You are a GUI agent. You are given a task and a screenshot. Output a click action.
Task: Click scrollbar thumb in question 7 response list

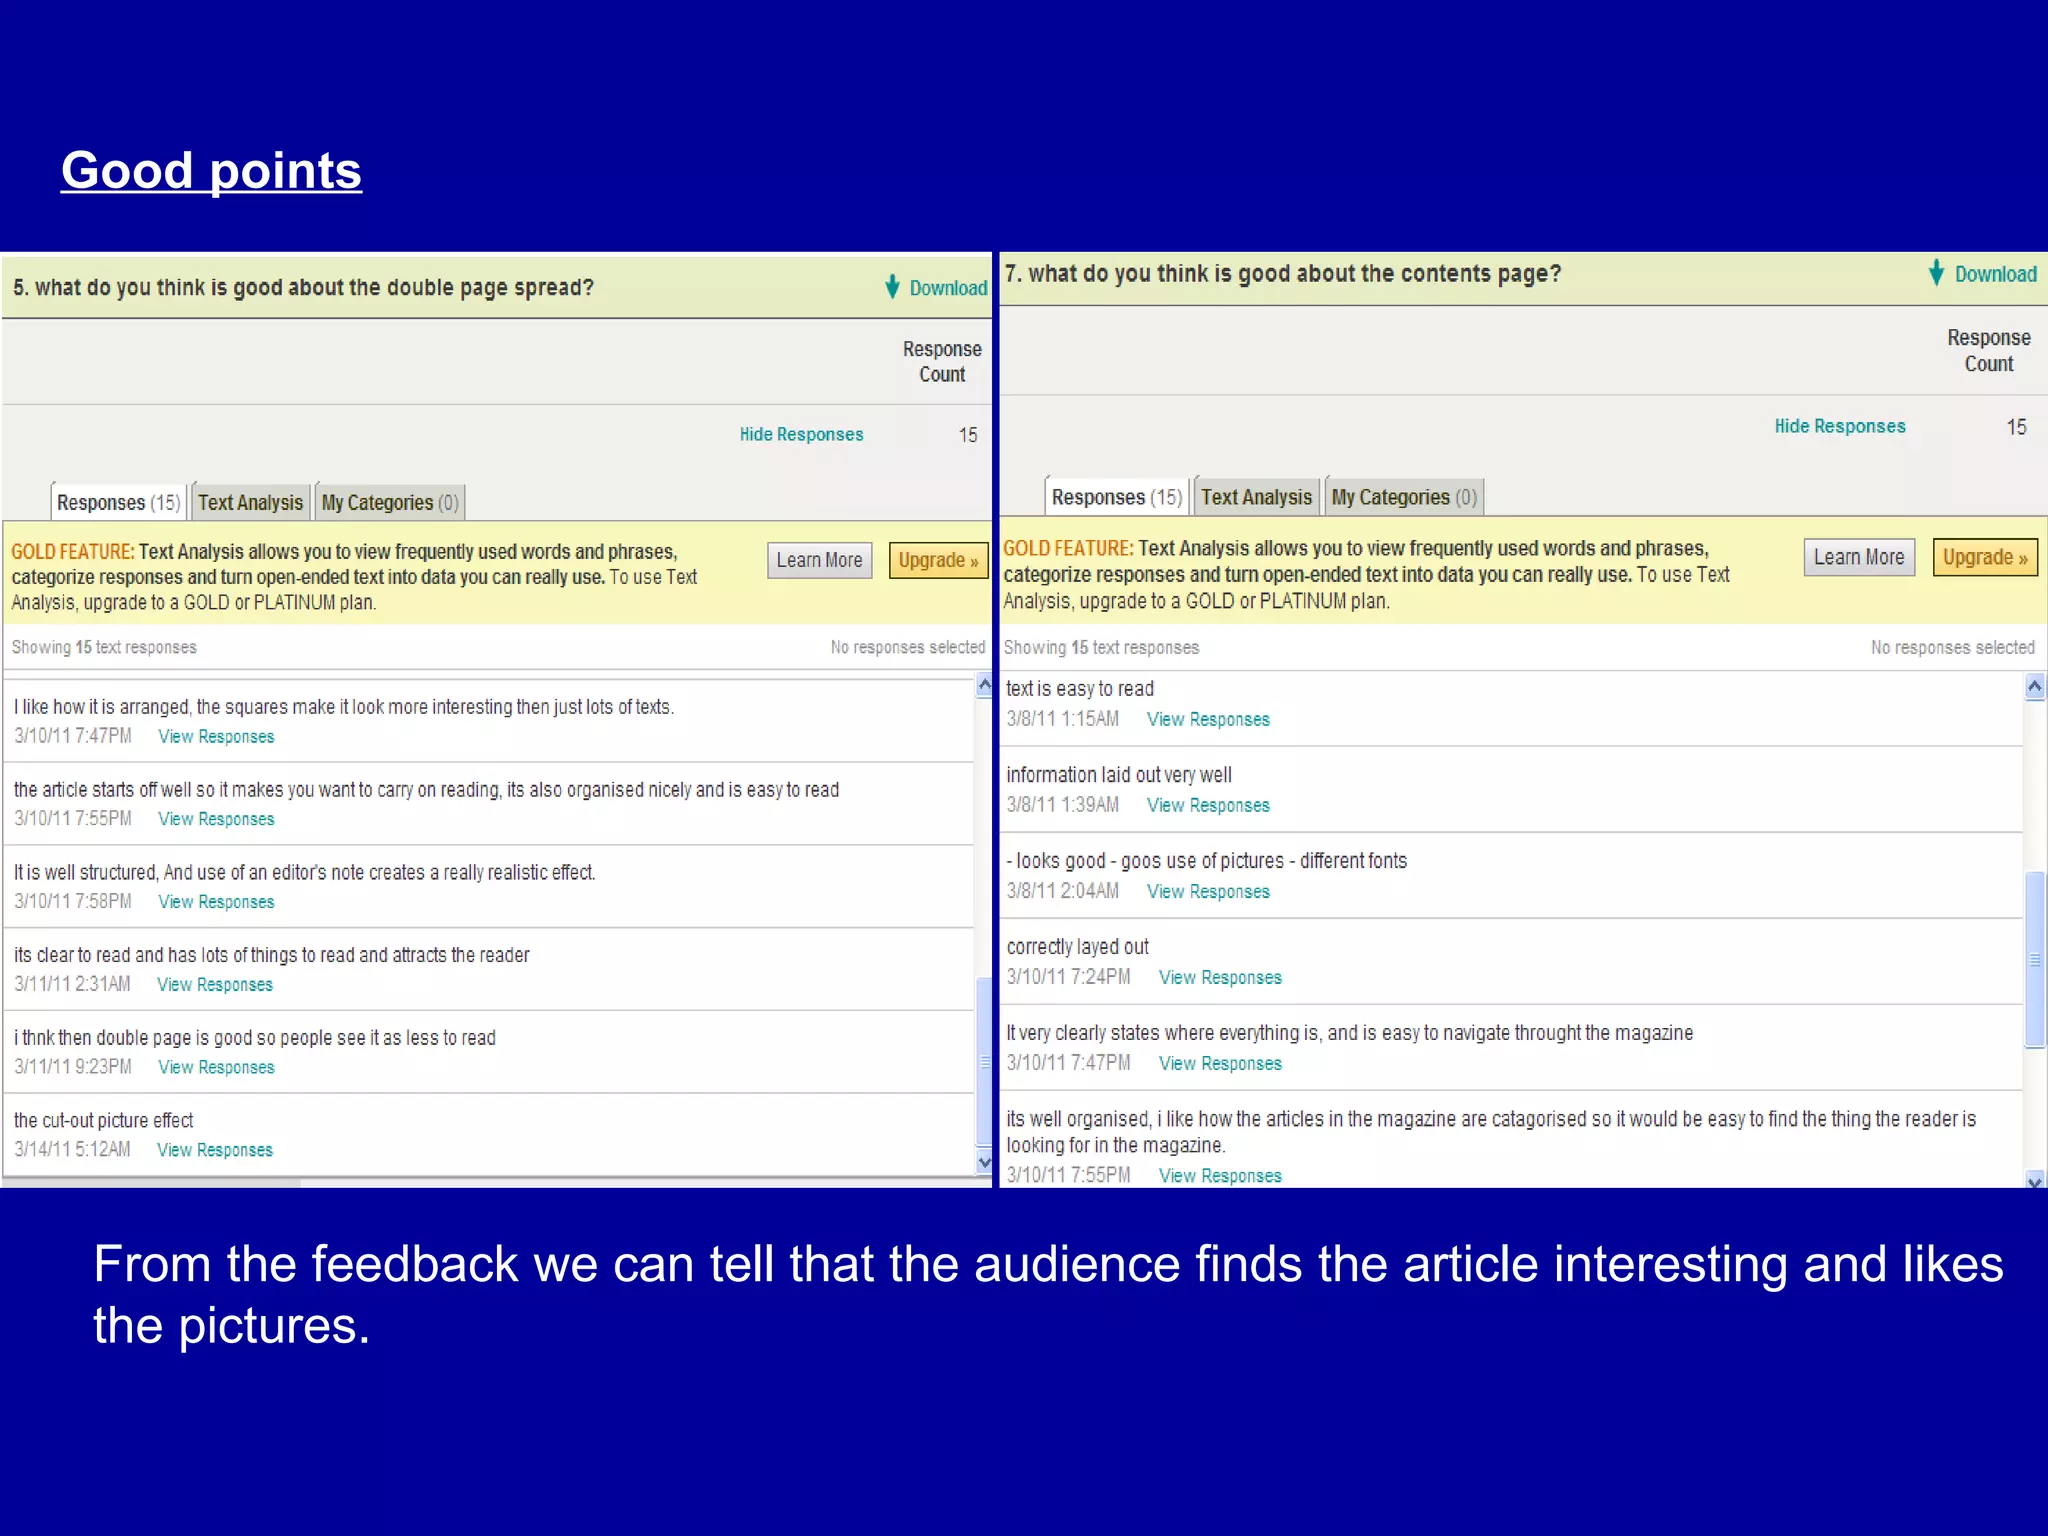(x=2035, y=959)
